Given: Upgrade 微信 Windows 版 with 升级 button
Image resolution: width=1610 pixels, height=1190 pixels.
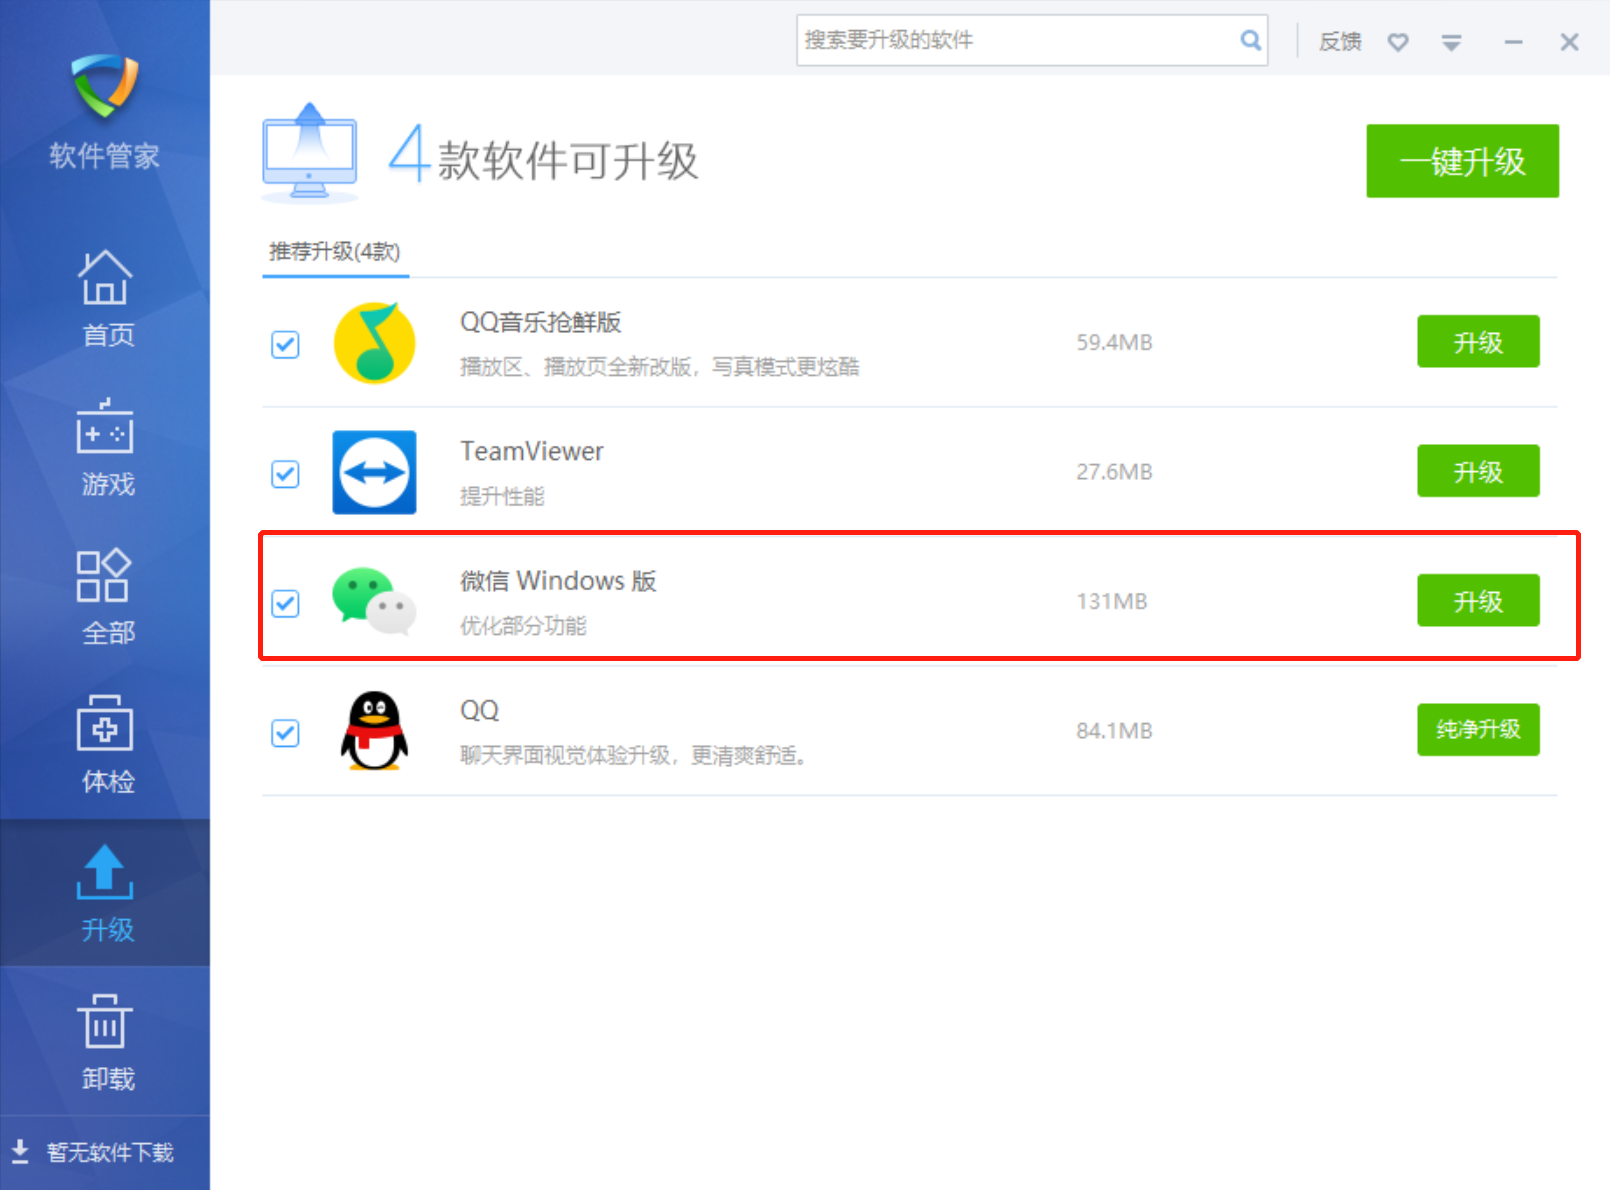Looking at the screenshot, I should pyautogui.click(x=1478, y=600).
